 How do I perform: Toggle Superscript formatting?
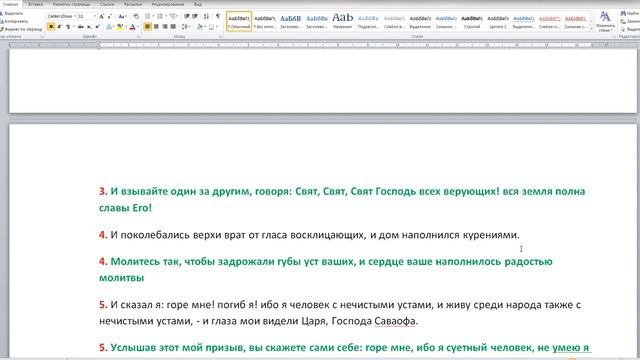click(x=98, y=27)
